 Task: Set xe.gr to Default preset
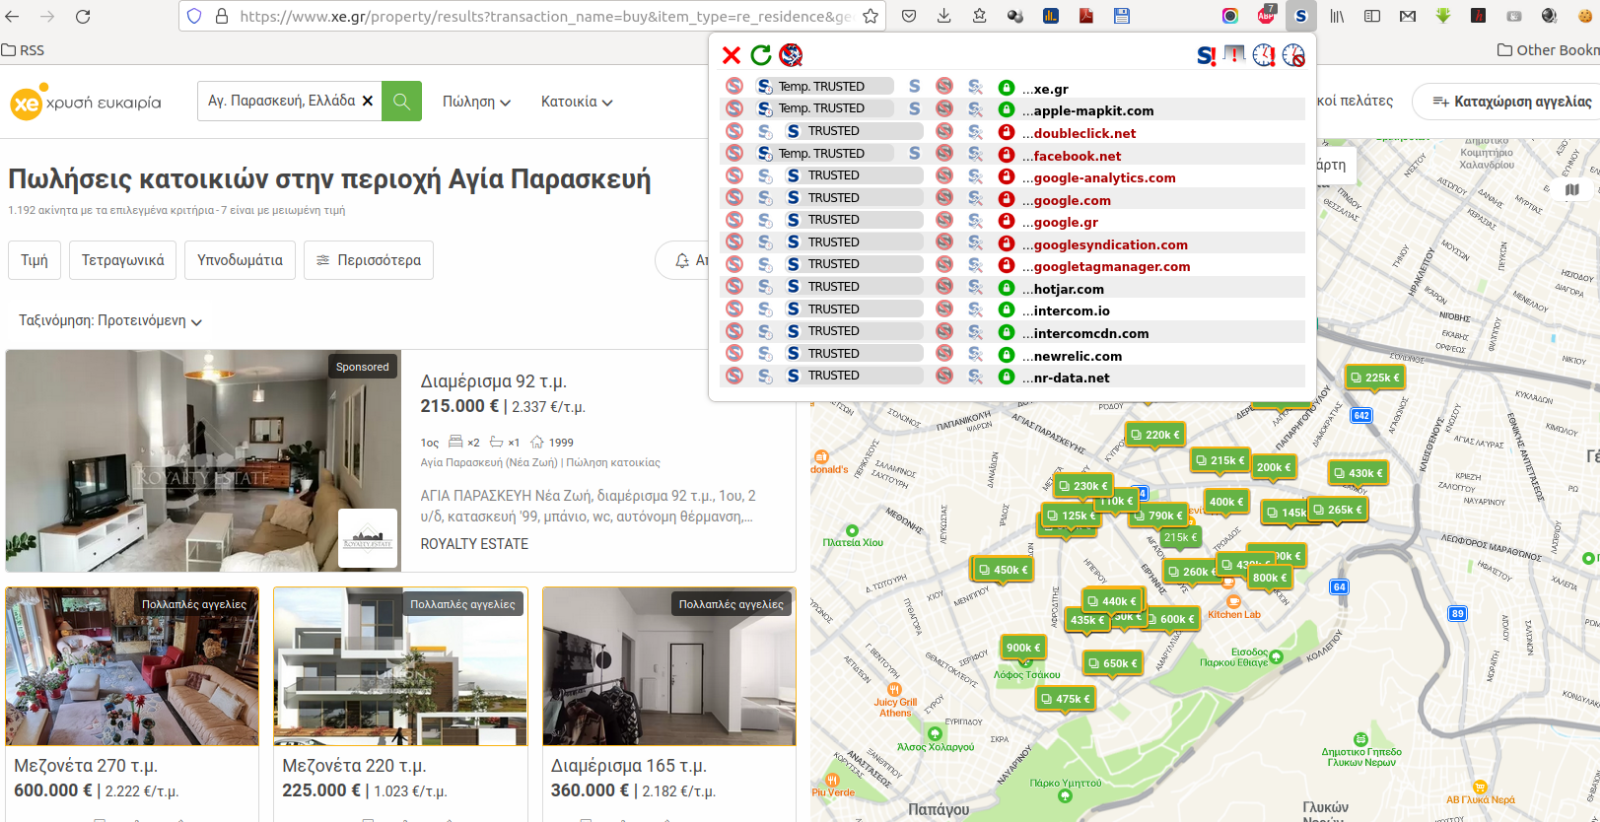click(x=734, y=87)
